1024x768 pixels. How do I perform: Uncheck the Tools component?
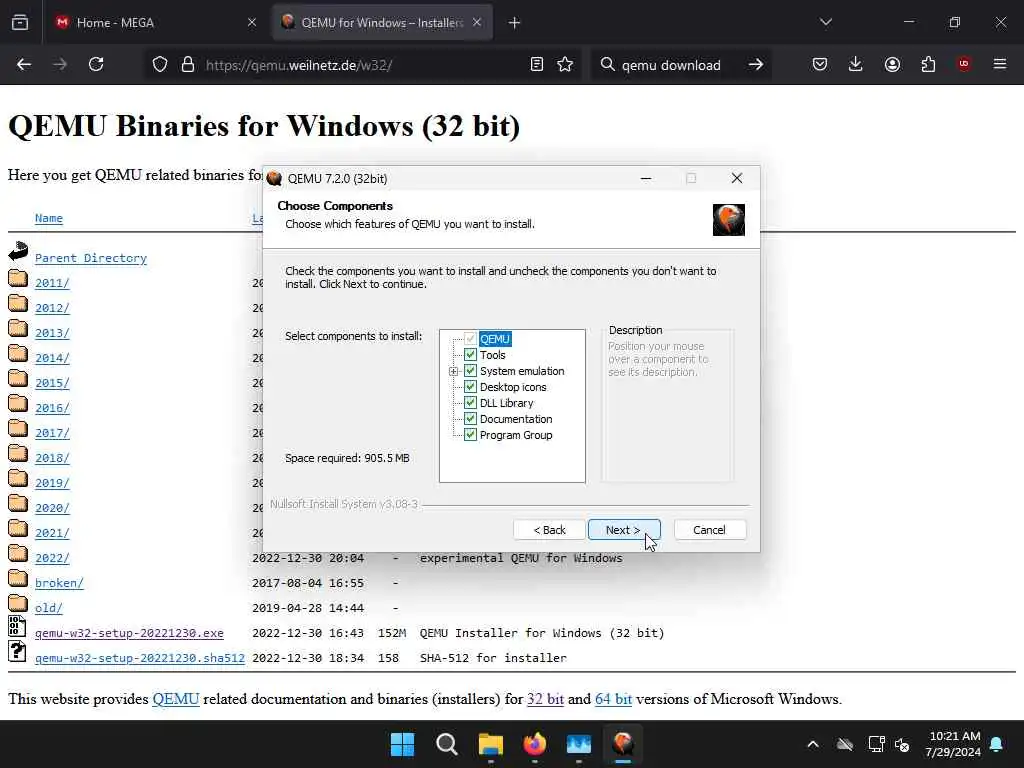point(470,355)
